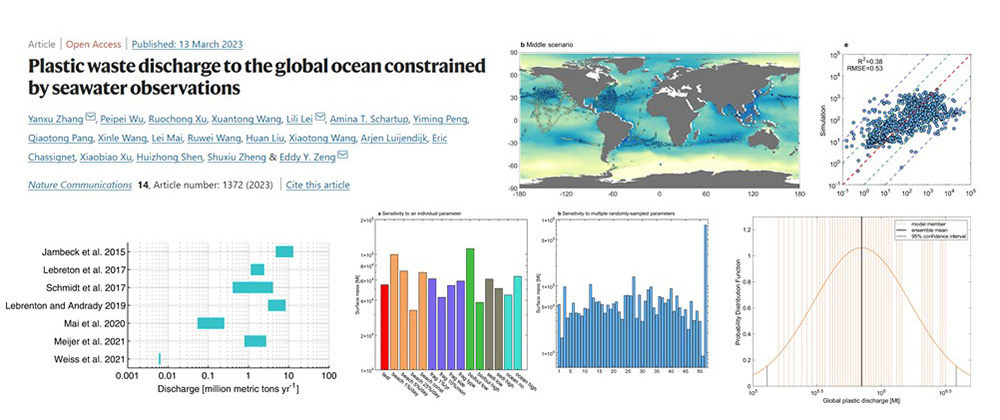The height and width of the screenshot is (420, 1000).
Task: Open the Published: 13 March 2023 link
Action: pos(187,44)
